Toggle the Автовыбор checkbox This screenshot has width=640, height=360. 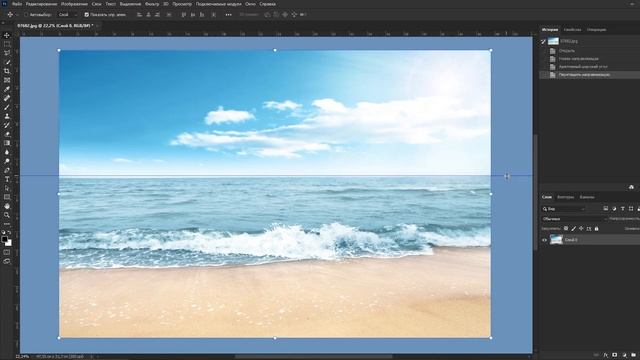click(x=26, y=15)
